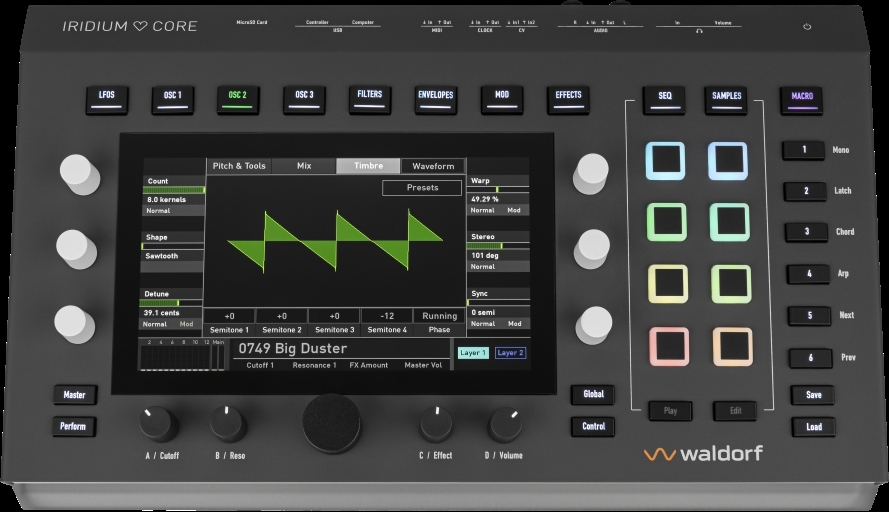Open the Presets selector
The height and width of the screenshot is (512, 889).
422,187
